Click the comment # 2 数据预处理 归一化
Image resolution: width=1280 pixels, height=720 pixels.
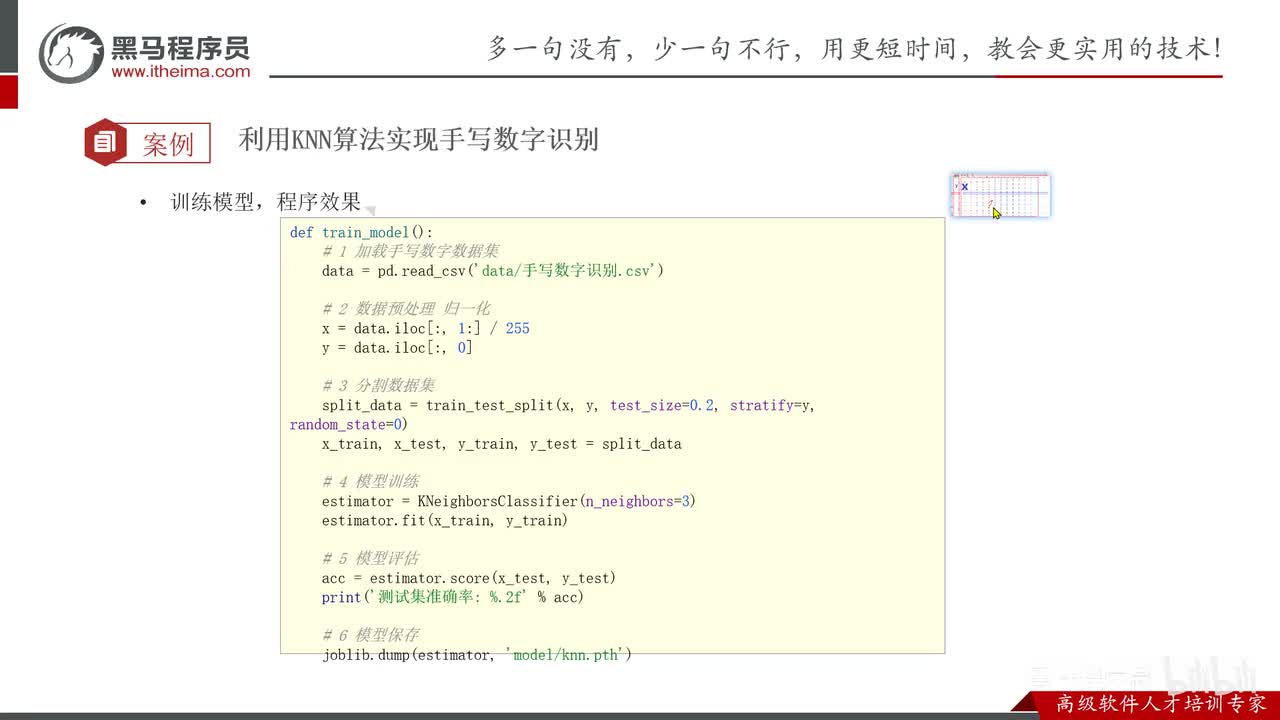click(x=406, y=309)
